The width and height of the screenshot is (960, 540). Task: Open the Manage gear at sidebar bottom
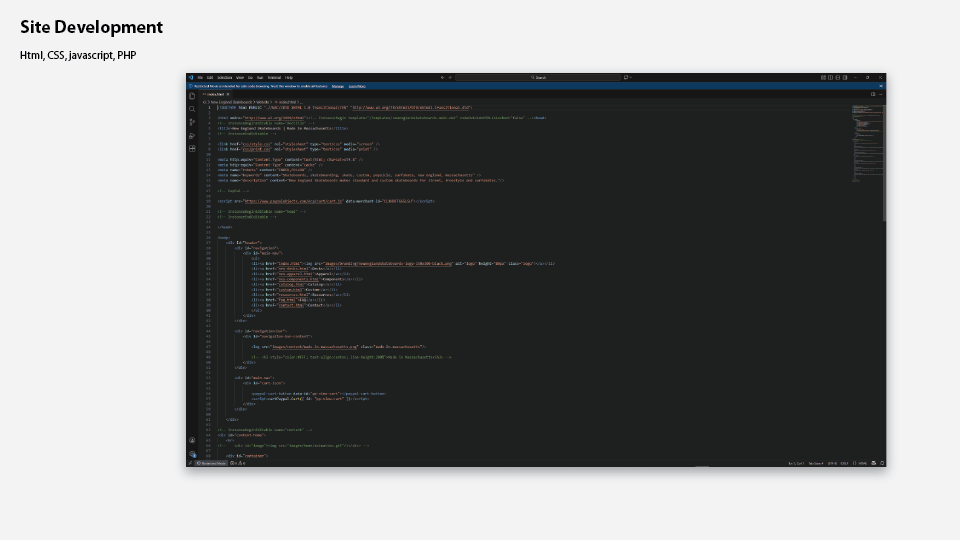192,453
